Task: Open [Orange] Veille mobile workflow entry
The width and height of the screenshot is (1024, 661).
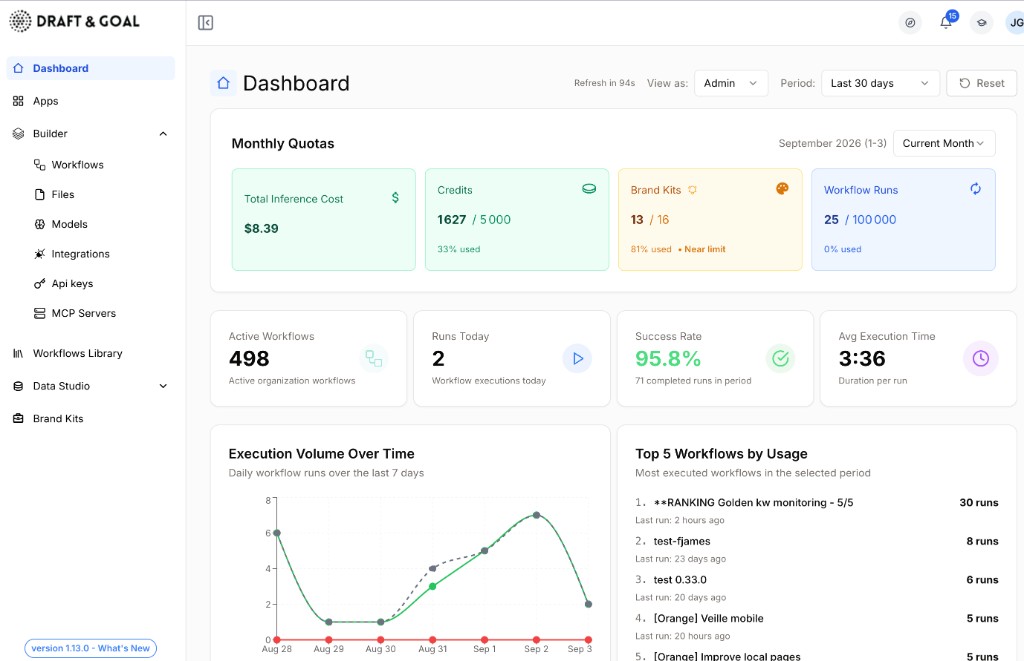Action: point(709,618)
